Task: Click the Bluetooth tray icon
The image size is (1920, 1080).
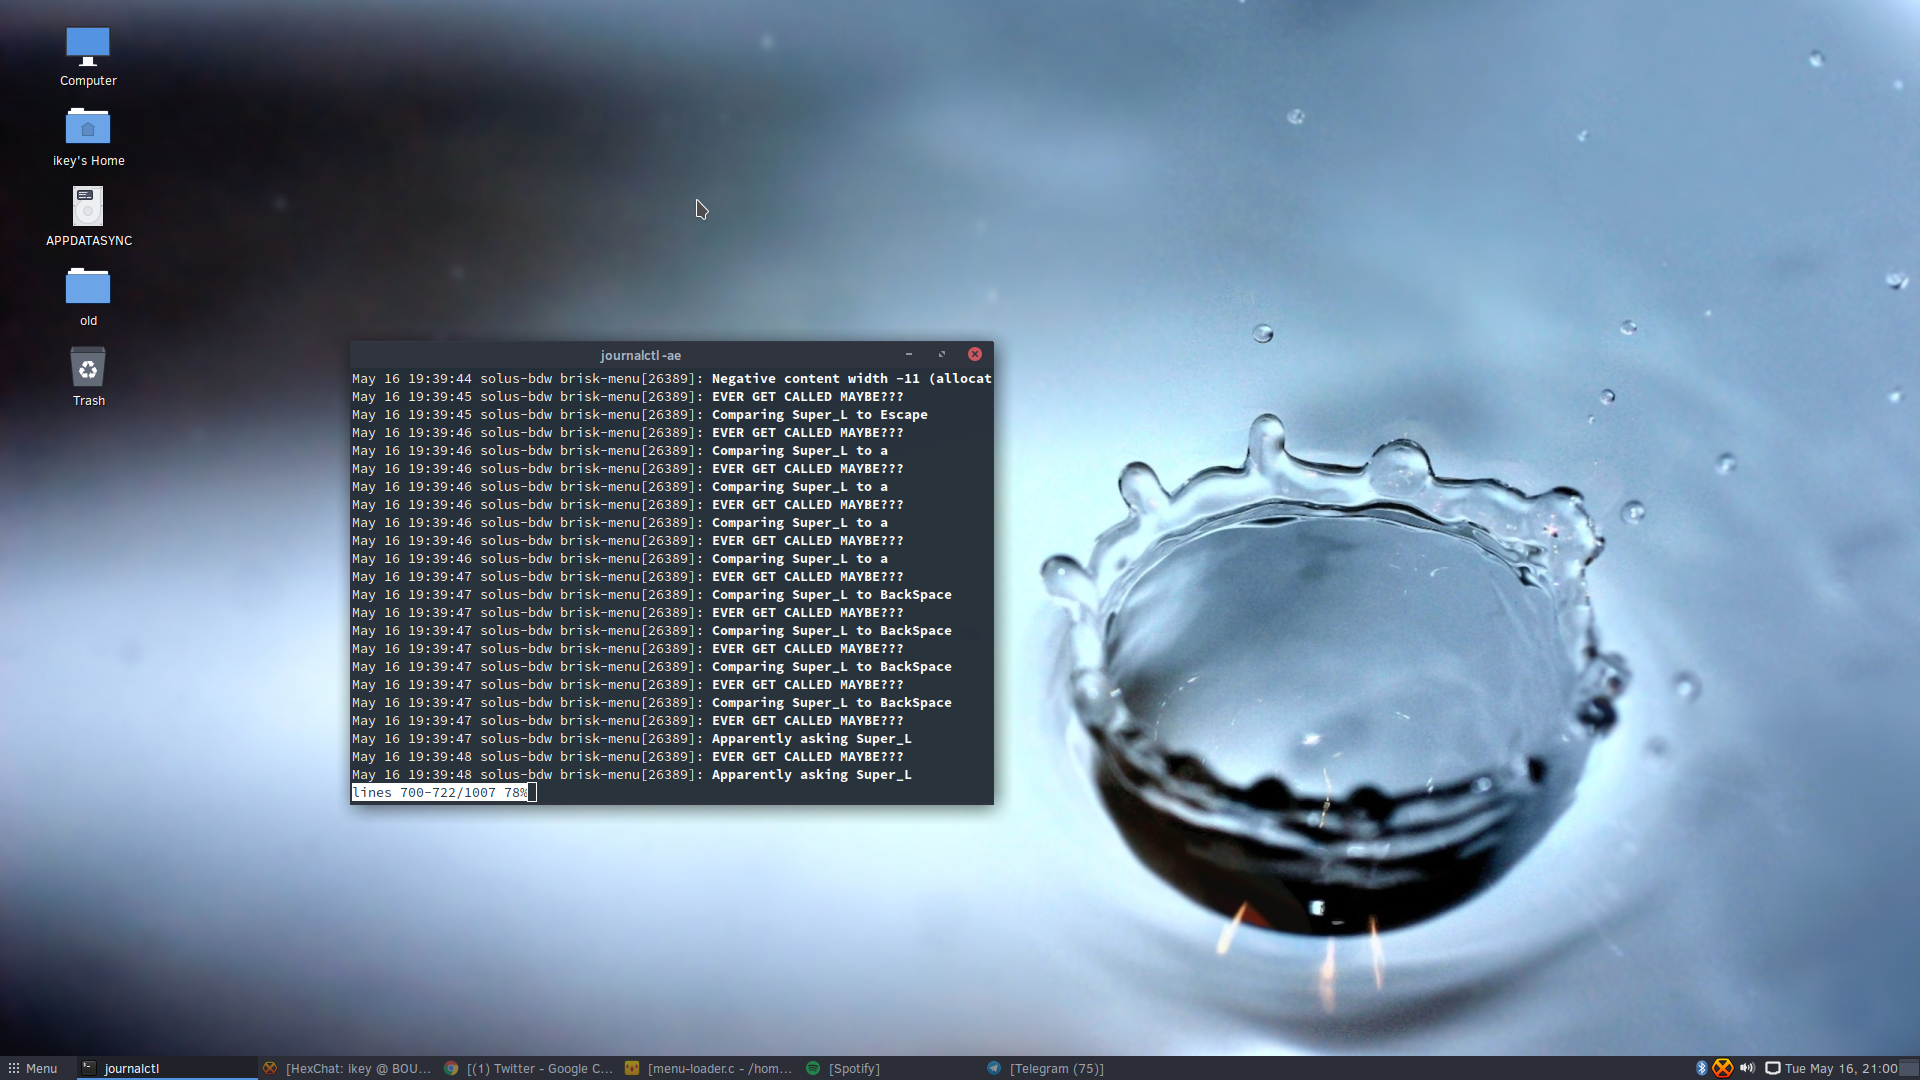Action: [1701, 1068]
